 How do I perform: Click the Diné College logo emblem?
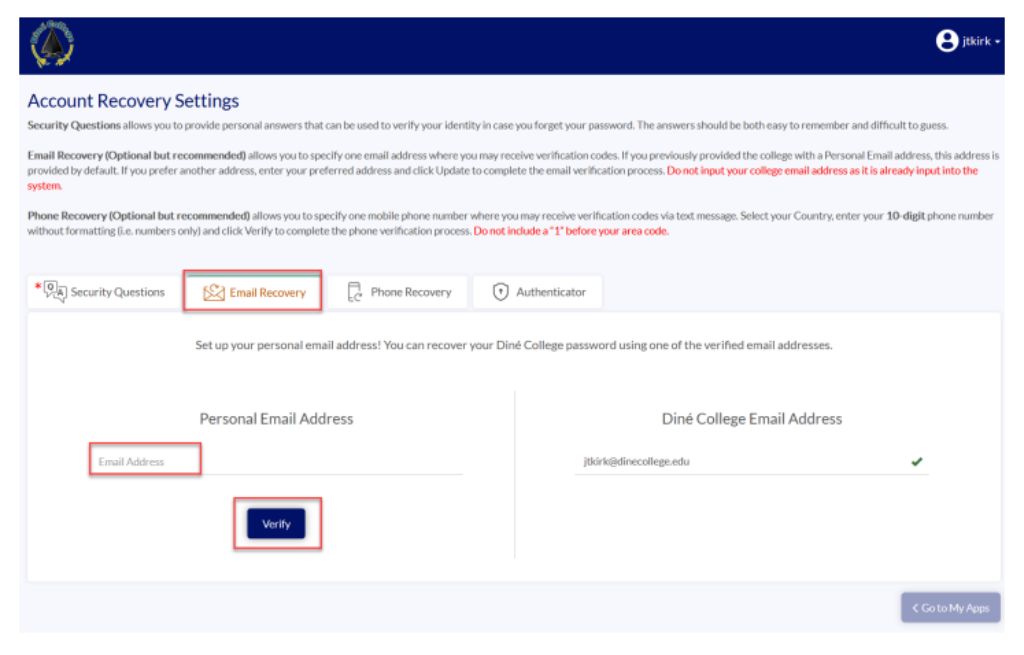coord(52,44)
